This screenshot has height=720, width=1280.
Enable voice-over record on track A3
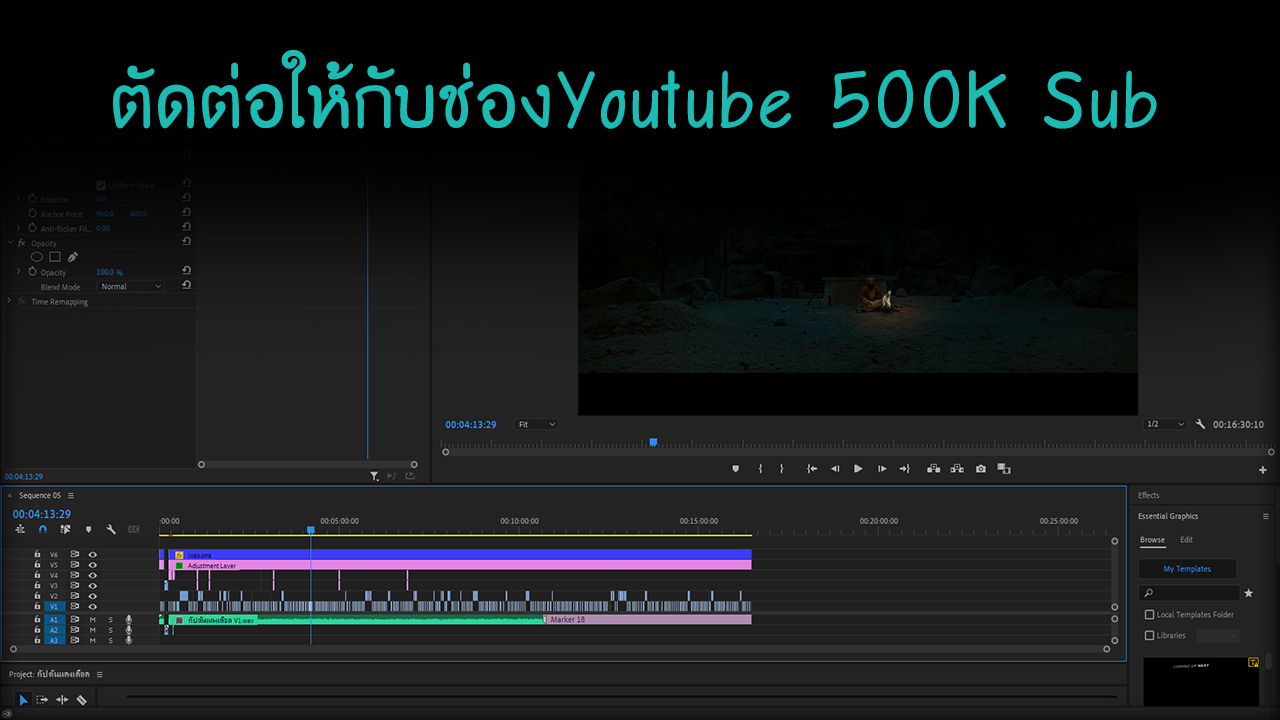pos(128,640)
